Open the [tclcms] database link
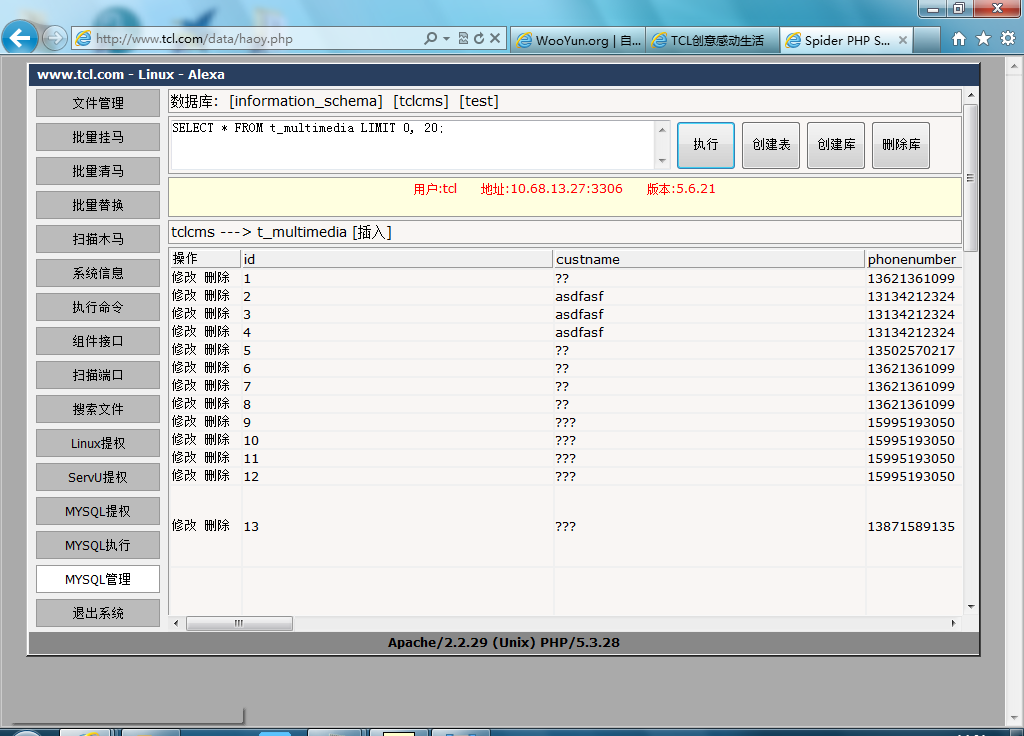The height and width of the screenshot is (736, 1024). (421, 101)
